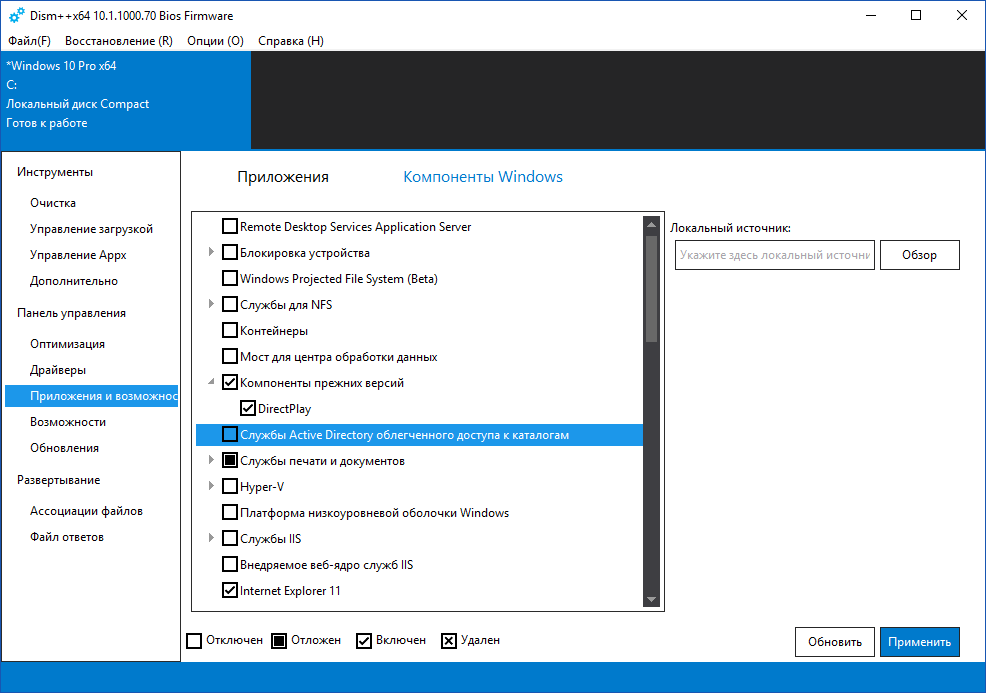Viewport: 986px width, 693px height.
Task: Open Драйверы in the sidebar
Action: pyautogui.click(x=58, y=370)
